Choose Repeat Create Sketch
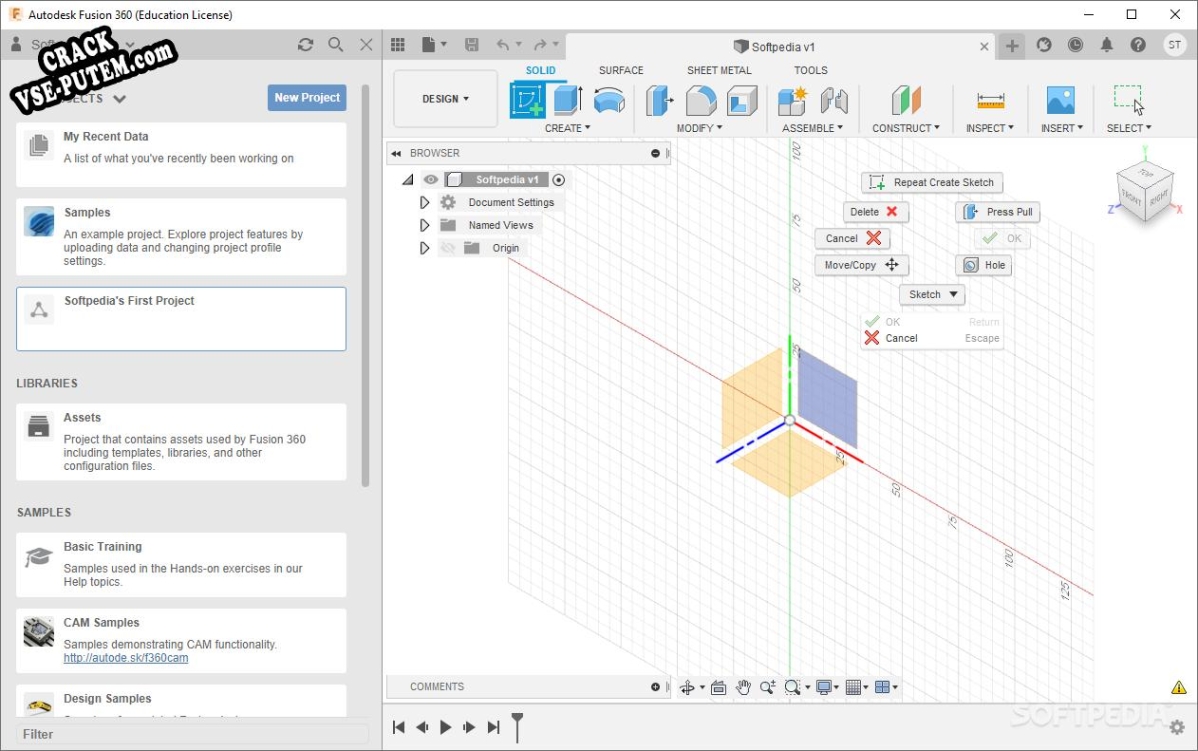The height and width of the screenshot is (751, 1198). tap(932, 183)
